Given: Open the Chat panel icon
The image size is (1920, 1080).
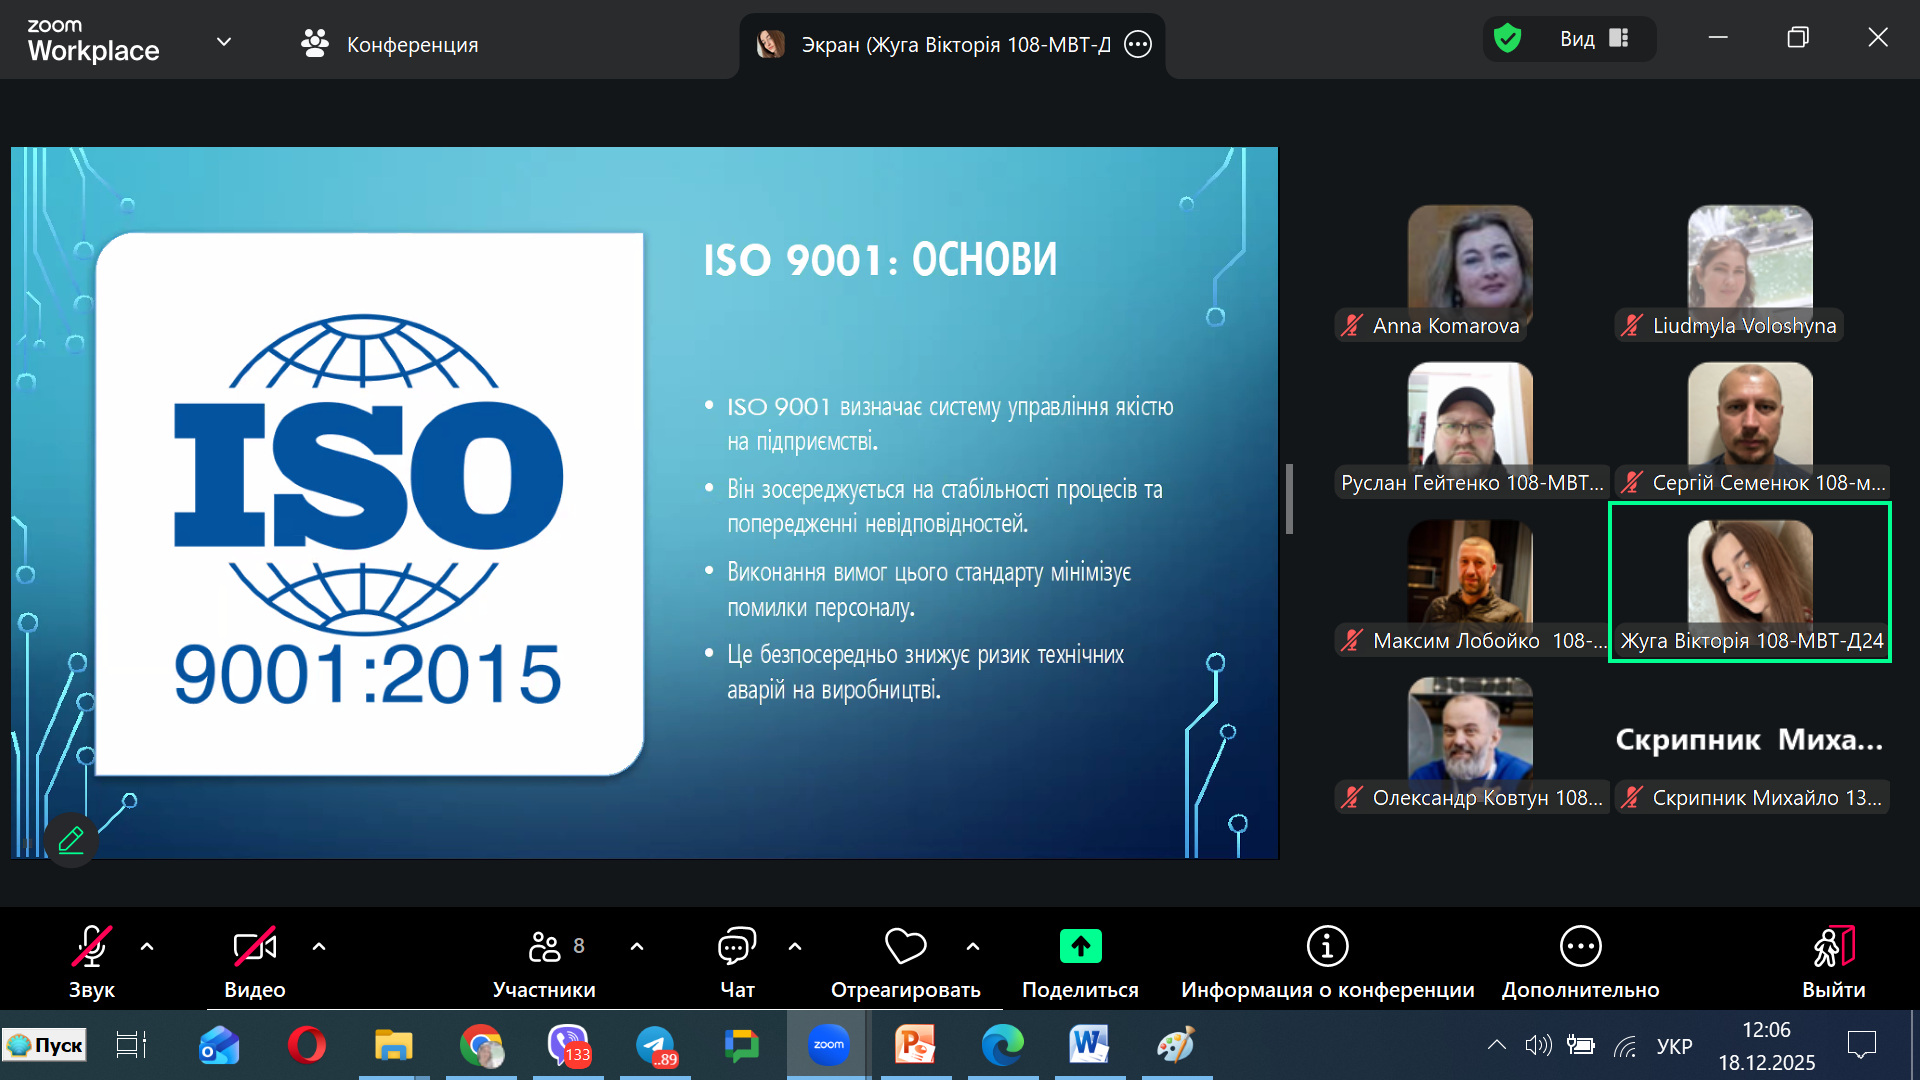Looking at the screenshot, I should coord(737,946).
